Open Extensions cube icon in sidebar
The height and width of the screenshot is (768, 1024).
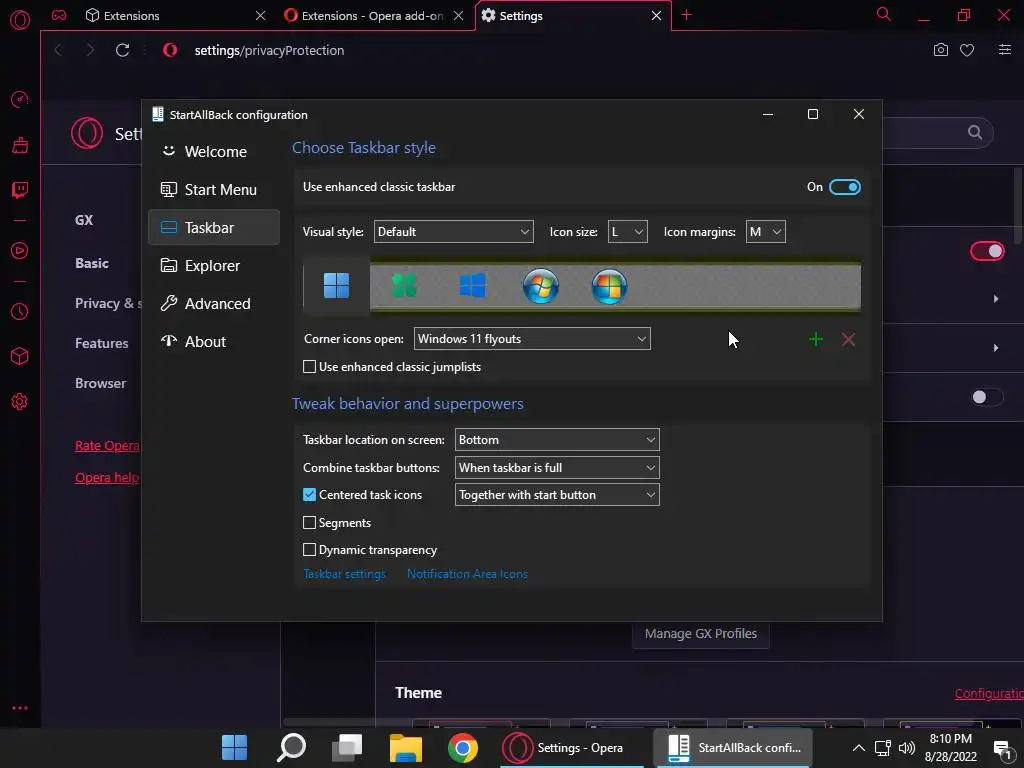20,356
